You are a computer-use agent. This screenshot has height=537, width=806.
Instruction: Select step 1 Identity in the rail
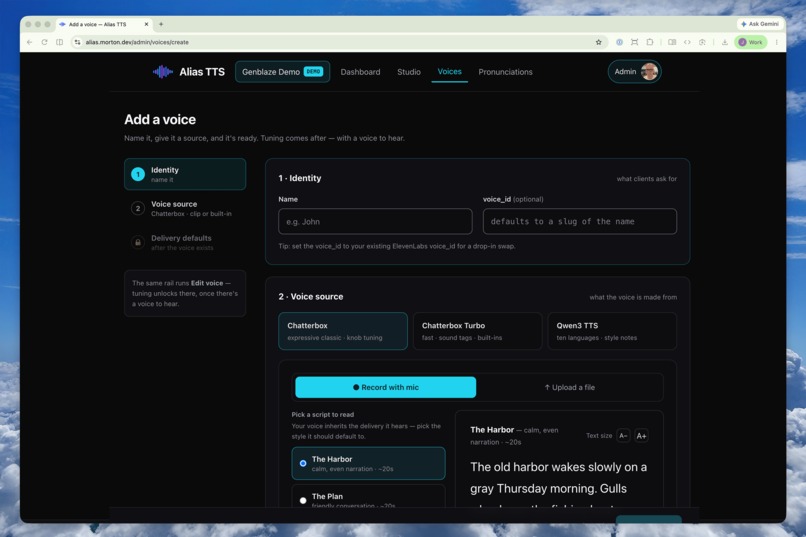coord(185,174)
